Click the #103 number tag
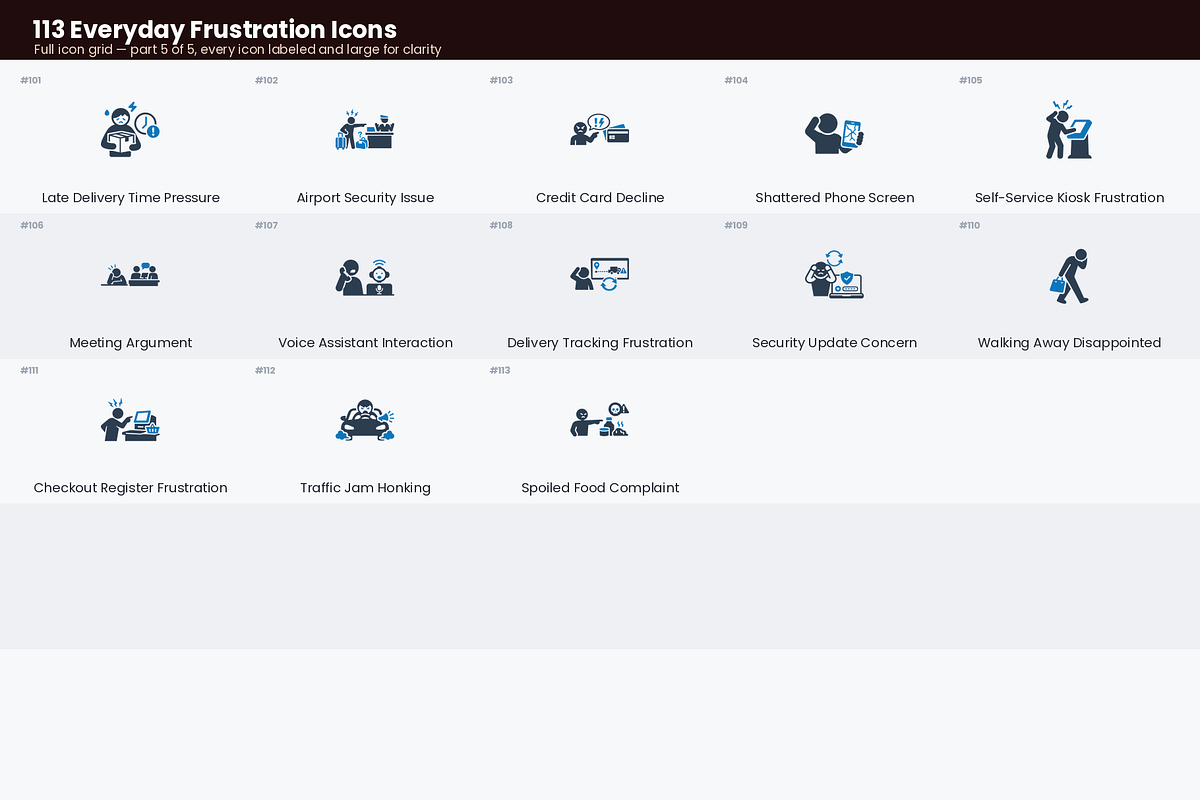Image resolution: width=1200 pixels, height=800 pixels. click(501, 80)
